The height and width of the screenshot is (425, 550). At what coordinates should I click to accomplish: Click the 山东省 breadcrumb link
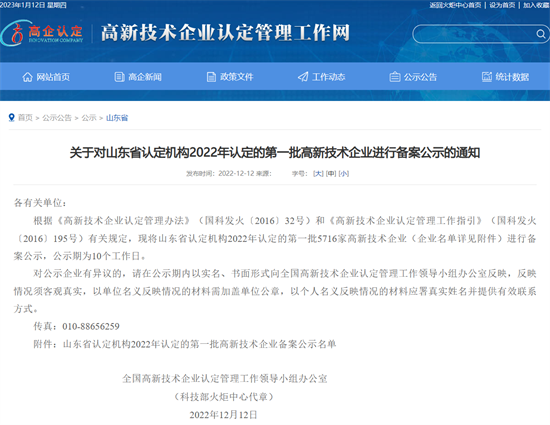click(x=117, y=118)
